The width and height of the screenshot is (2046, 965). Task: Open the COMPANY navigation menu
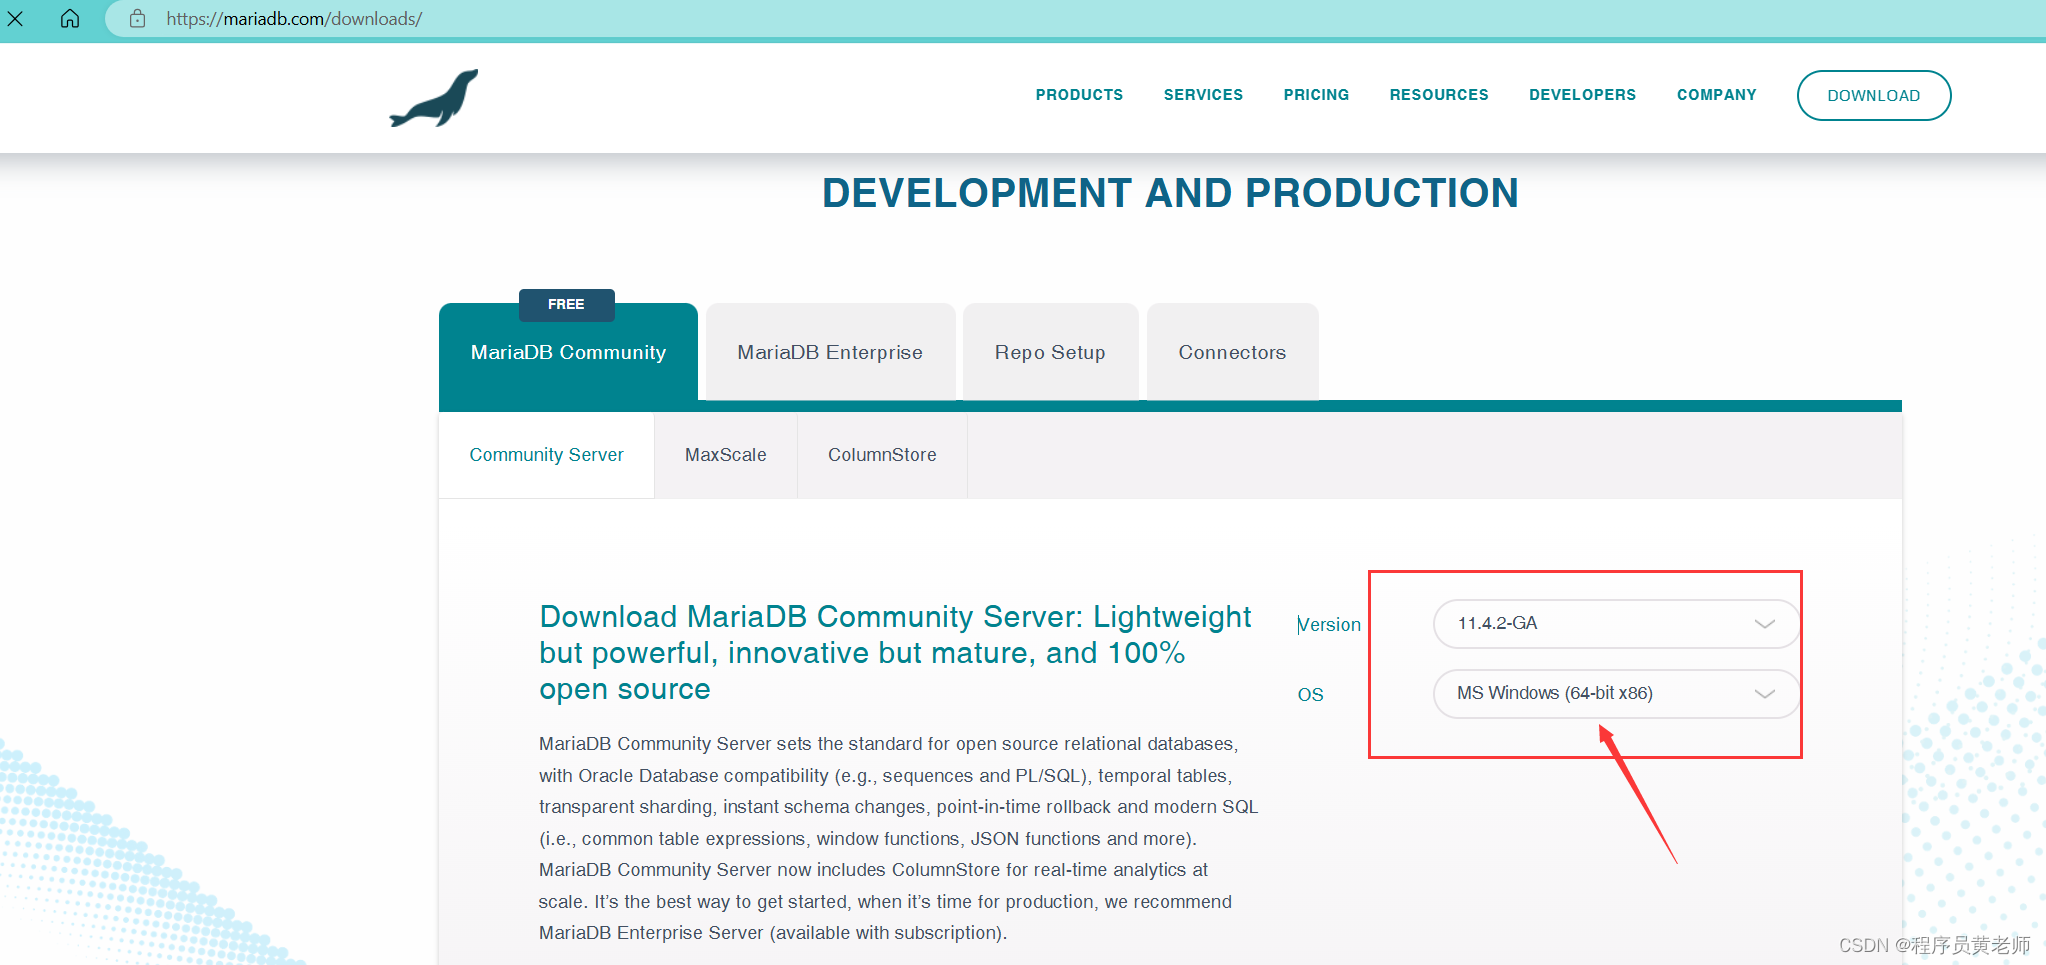pos(1716,95)
